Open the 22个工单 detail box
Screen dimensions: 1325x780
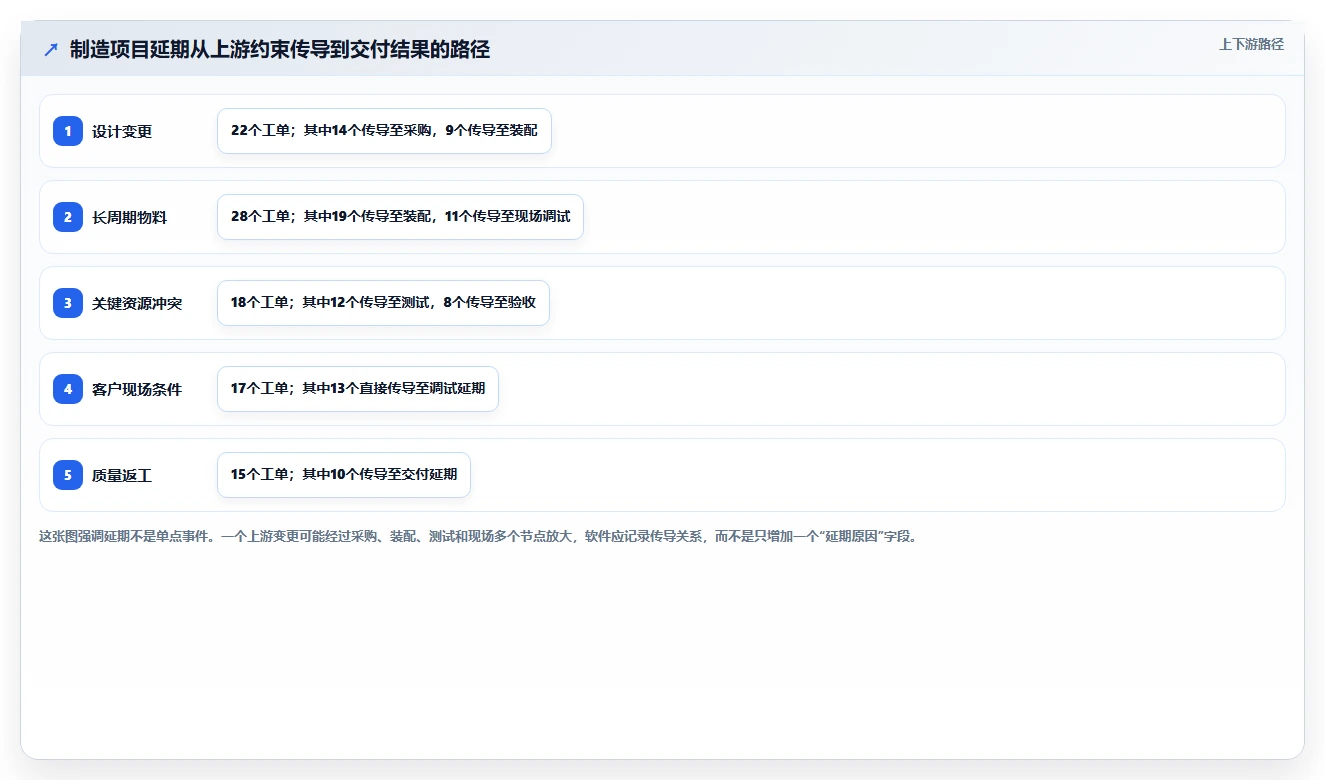tap(384, 131)
